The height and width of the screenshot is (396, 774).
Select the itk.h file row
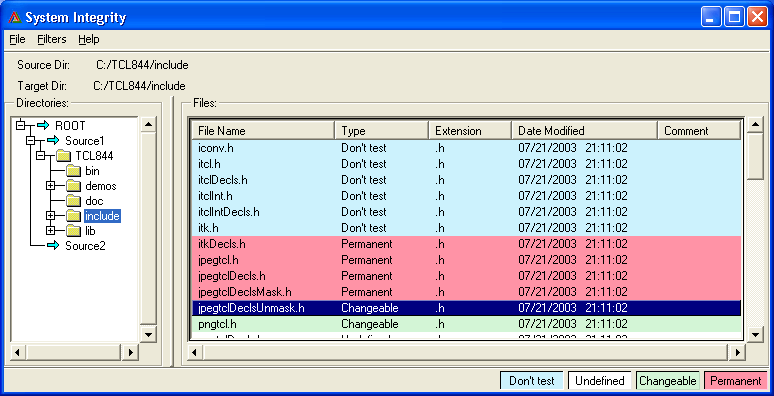coord(466,228)
